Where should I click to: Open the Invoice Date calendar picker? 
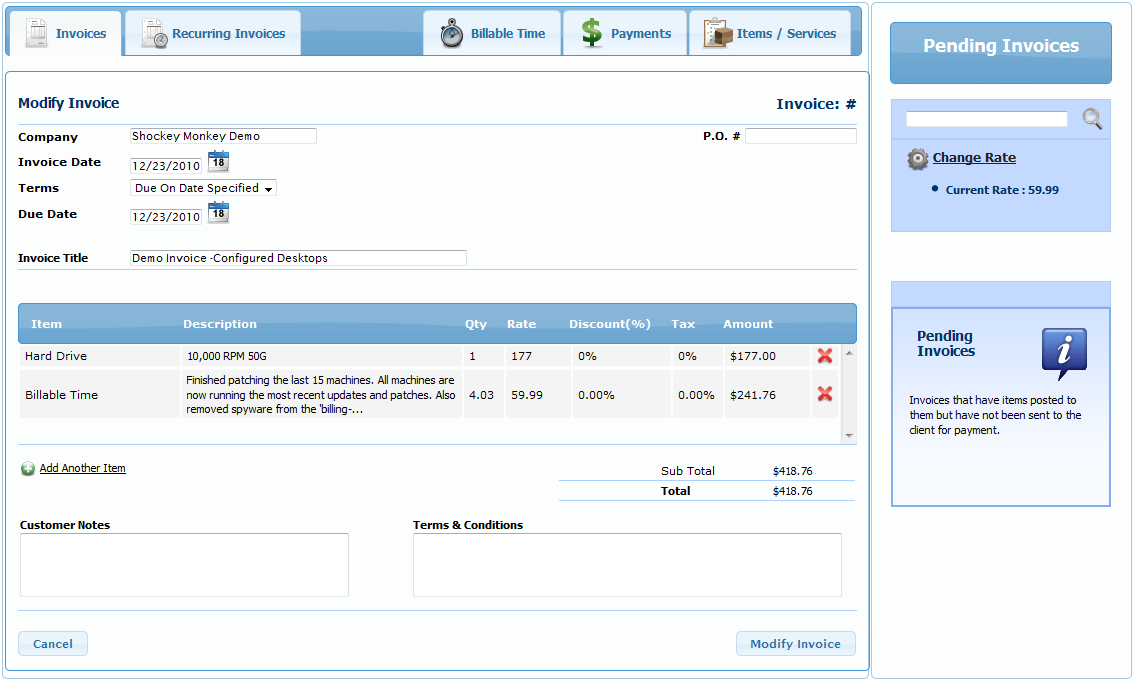(218, 162)
